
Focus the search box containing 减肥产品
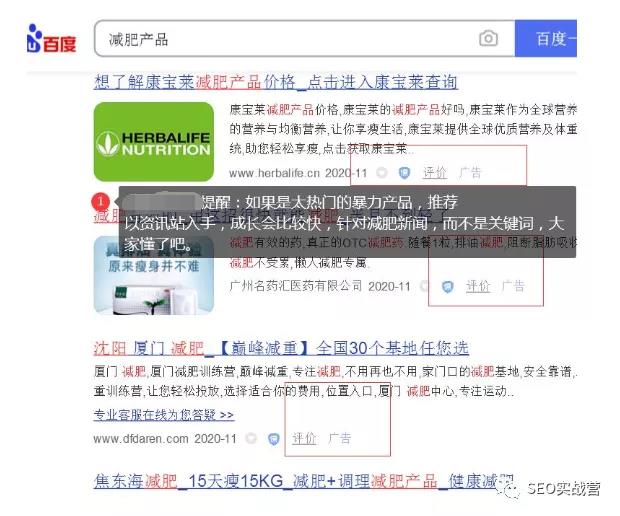coord(304,39)
